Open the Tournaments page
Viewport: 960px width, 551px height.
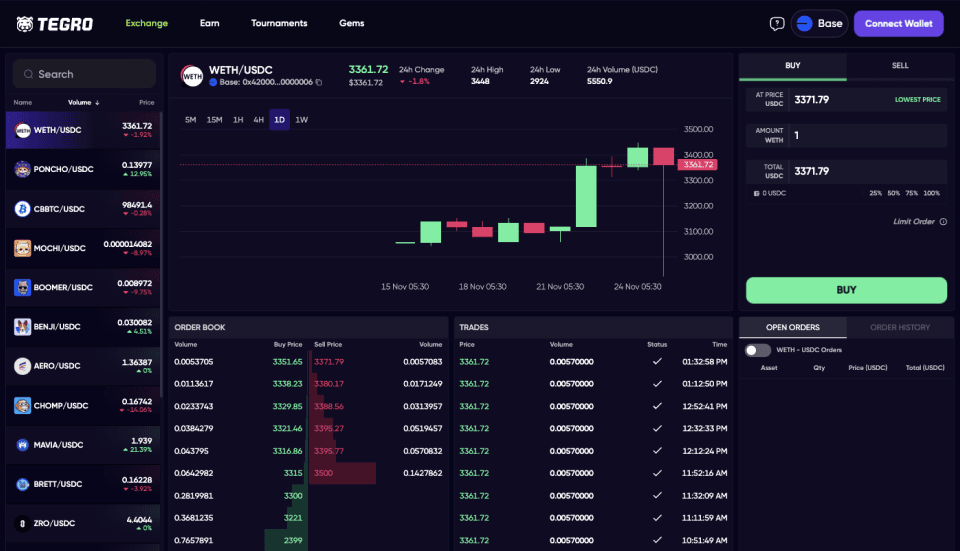(279, 23)
